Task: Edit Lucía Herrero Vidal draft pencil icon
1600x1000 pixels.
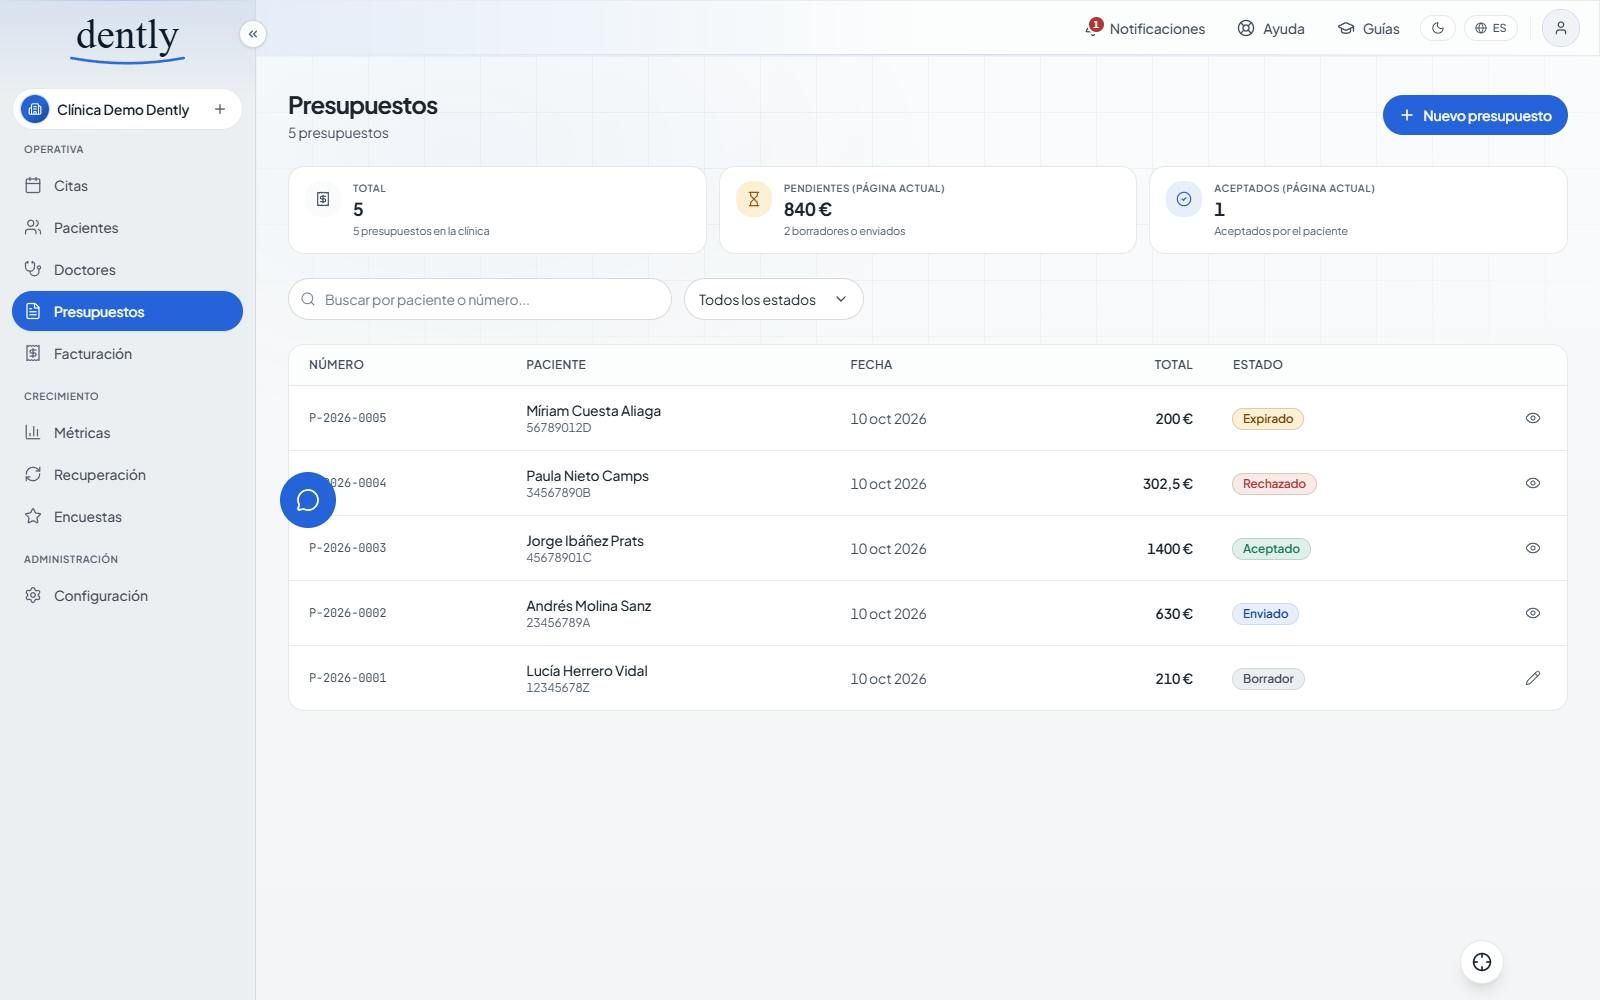Action: [x=1532, y=678]
